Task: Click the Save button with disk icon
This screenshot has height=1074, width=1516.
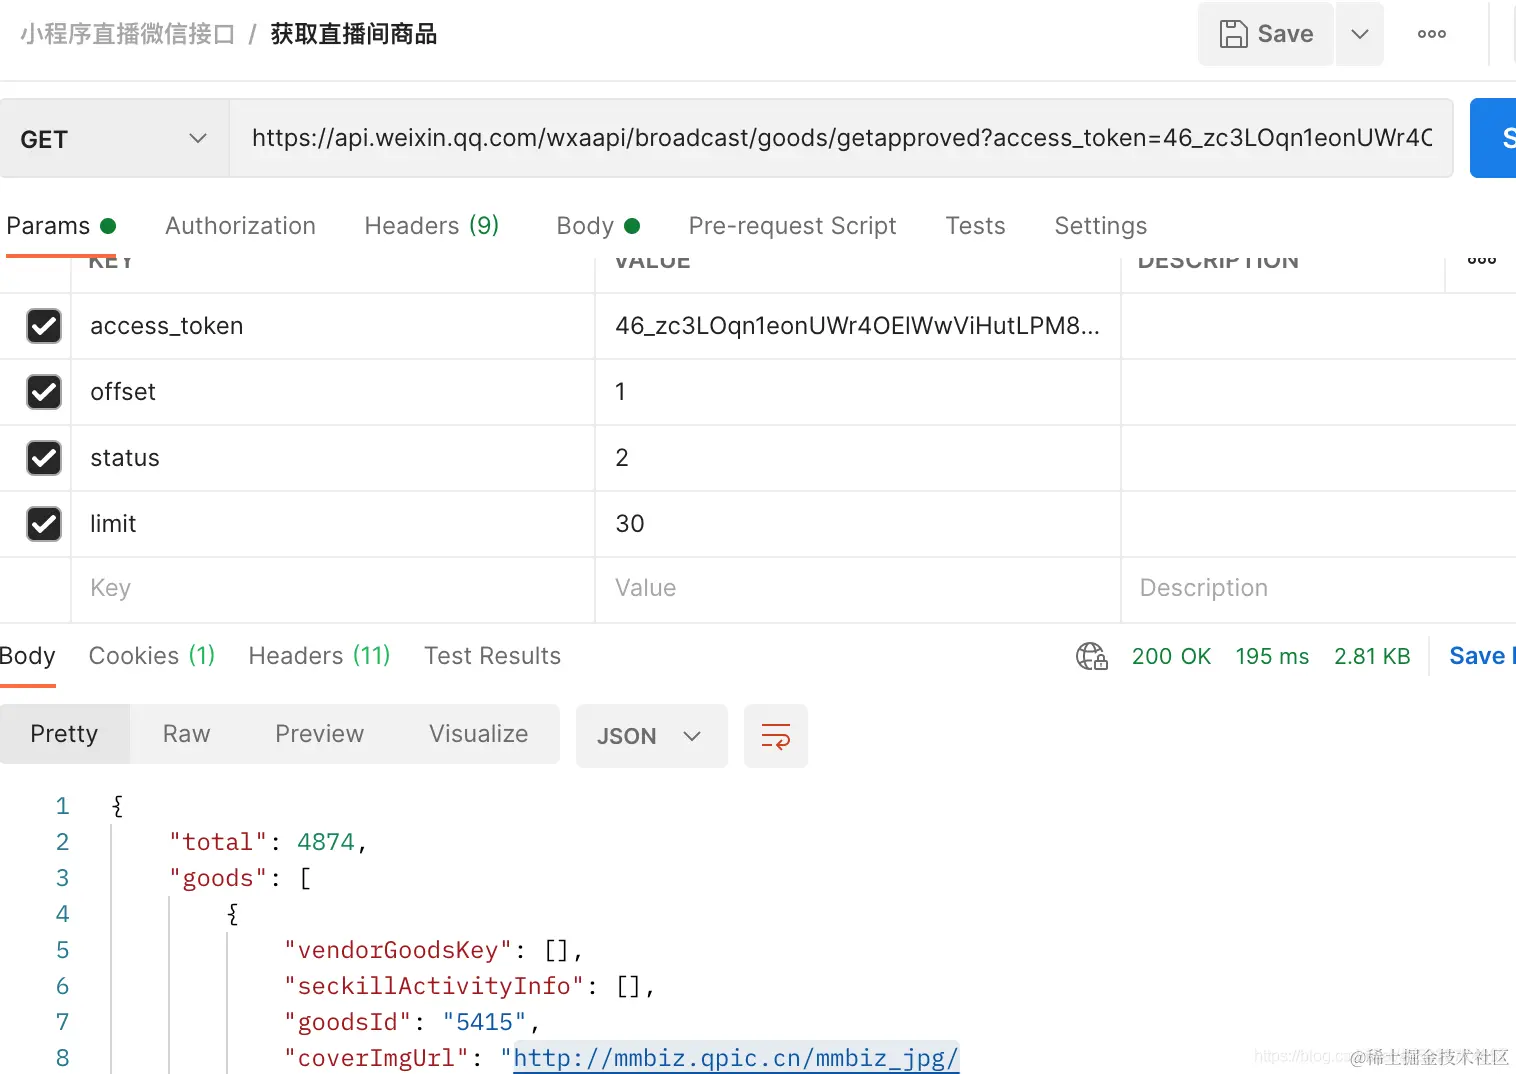Action: 1265,34
